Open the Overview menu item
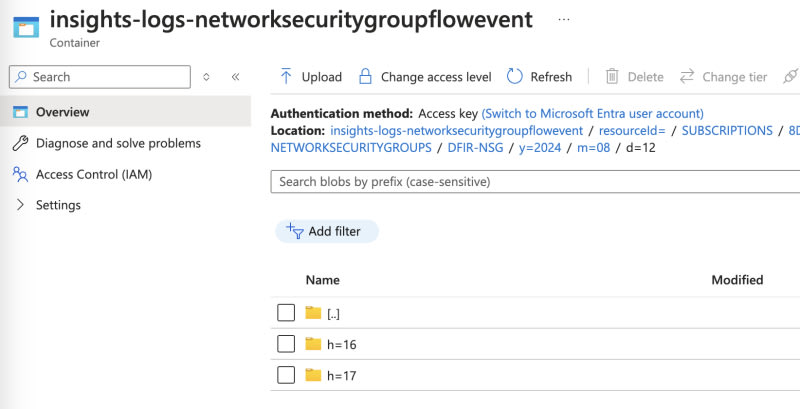Viewport: 800px width, 409px height. (62, 112)
